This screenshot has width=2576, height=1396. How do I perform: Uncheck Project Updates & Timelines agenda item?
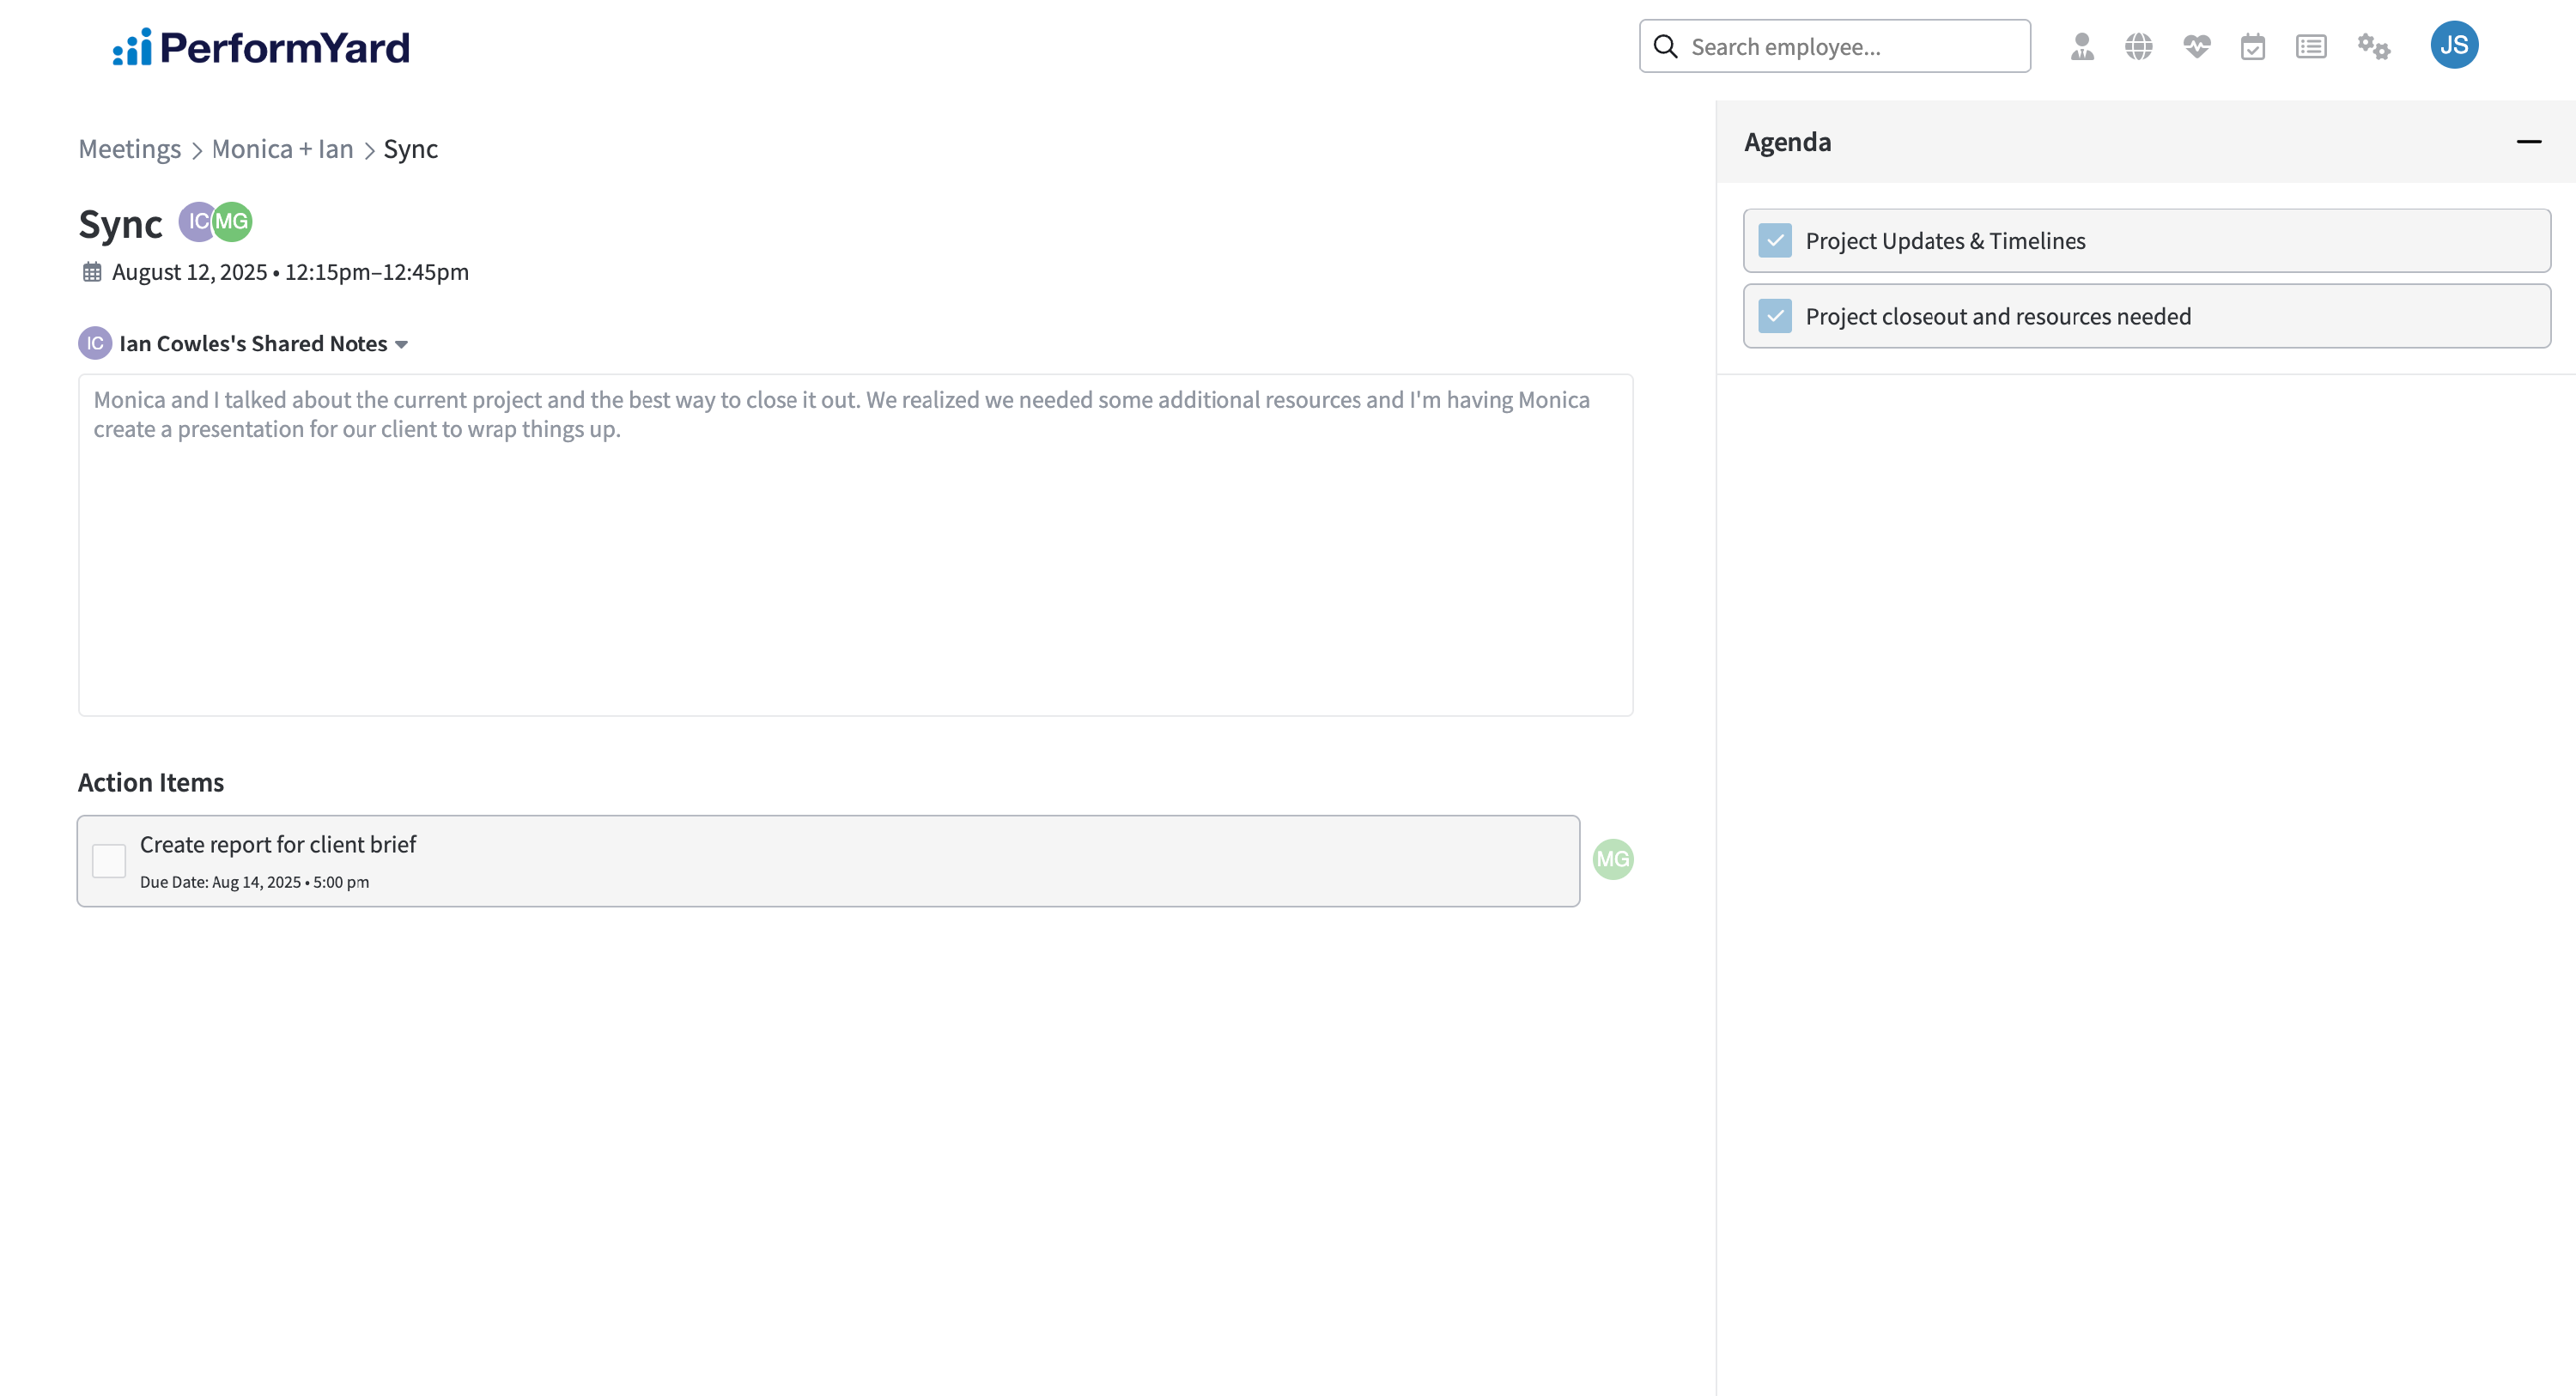[x=1775, y=241]
